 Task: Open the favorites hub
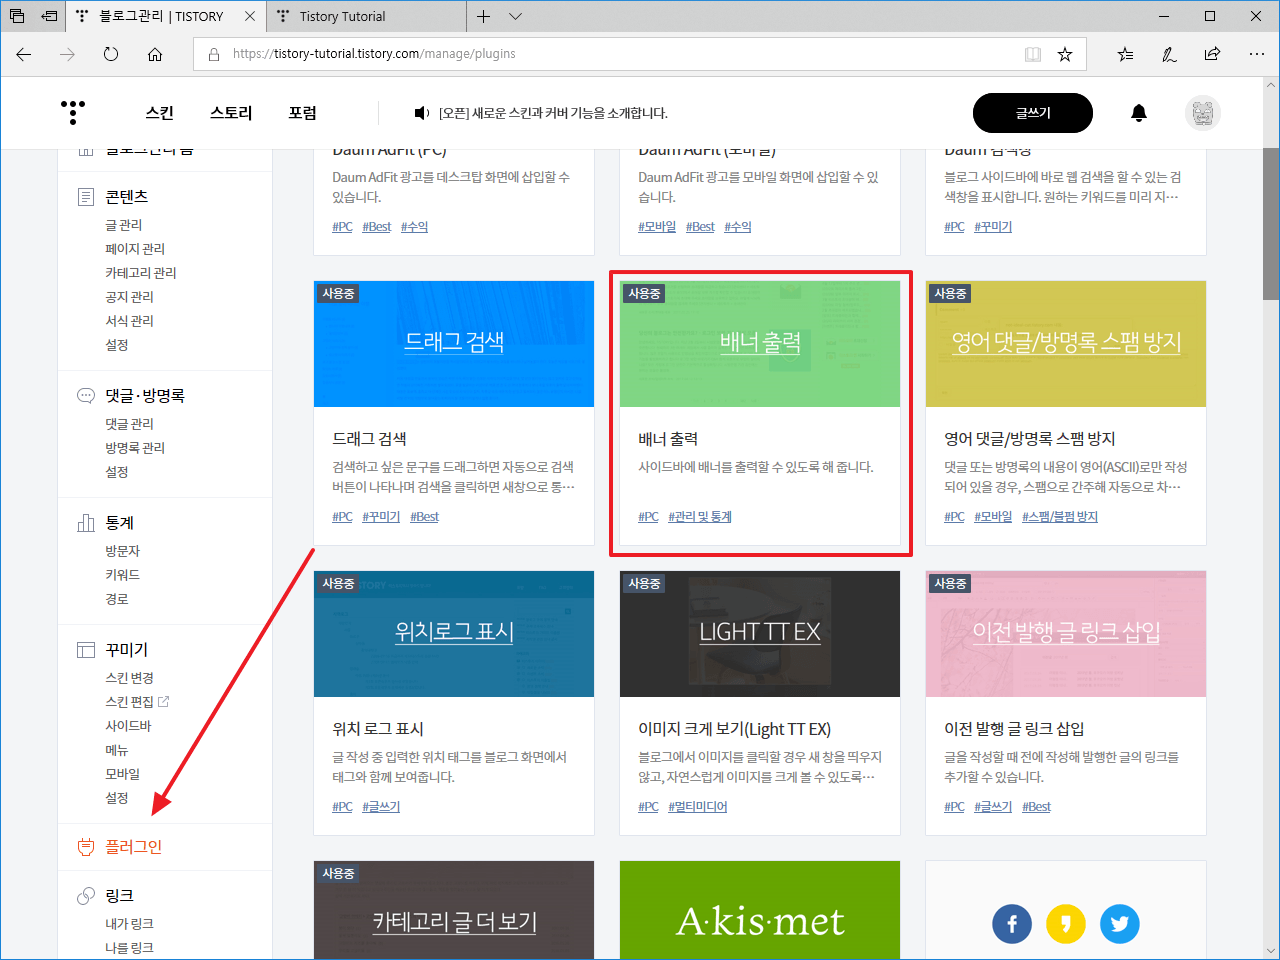pos(1125,54)
